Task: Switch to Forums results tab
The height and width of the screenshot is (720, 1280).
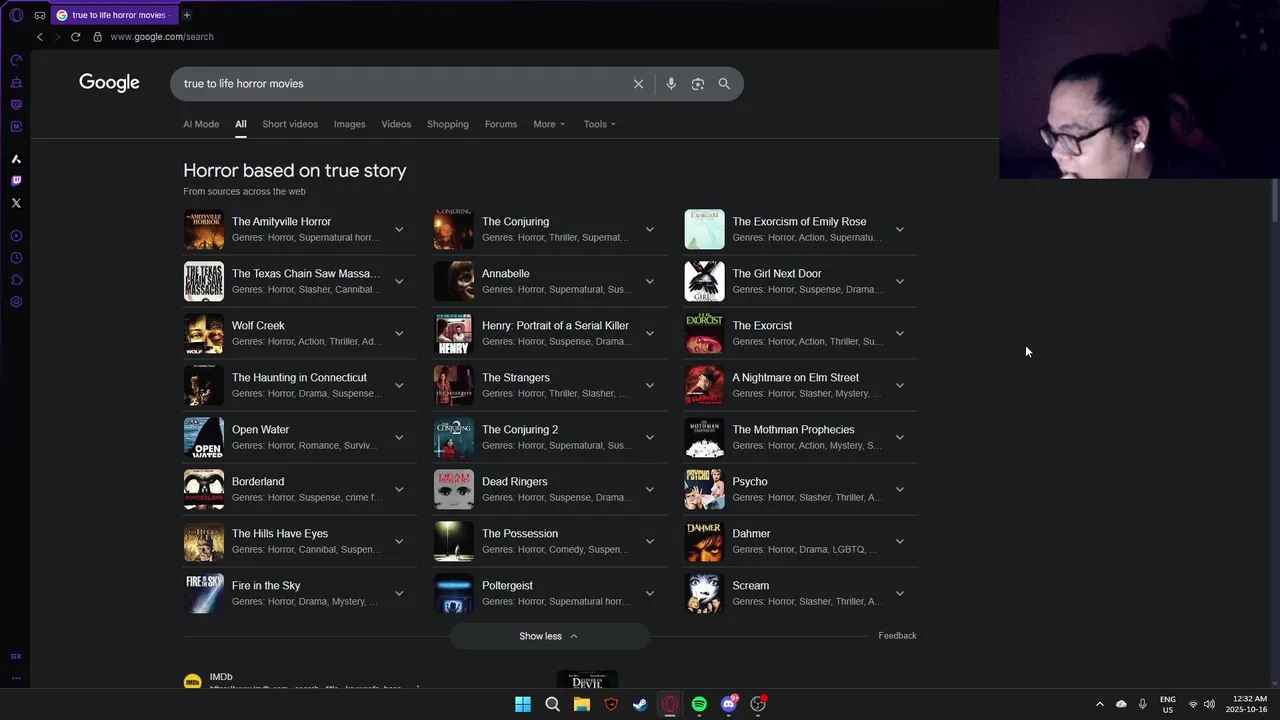Action: point(501,124)
